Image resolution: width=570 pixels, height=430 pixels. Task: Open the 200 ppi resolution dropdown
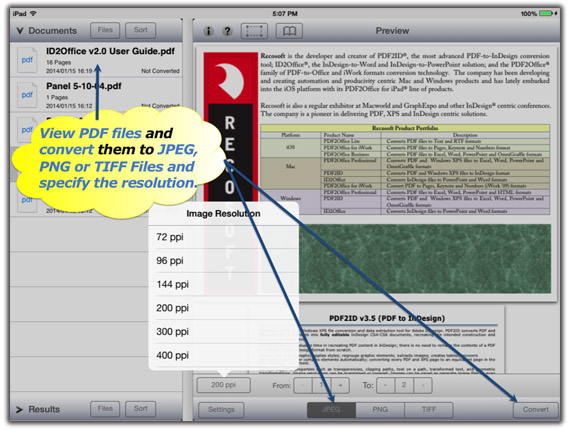pos(224,385)
